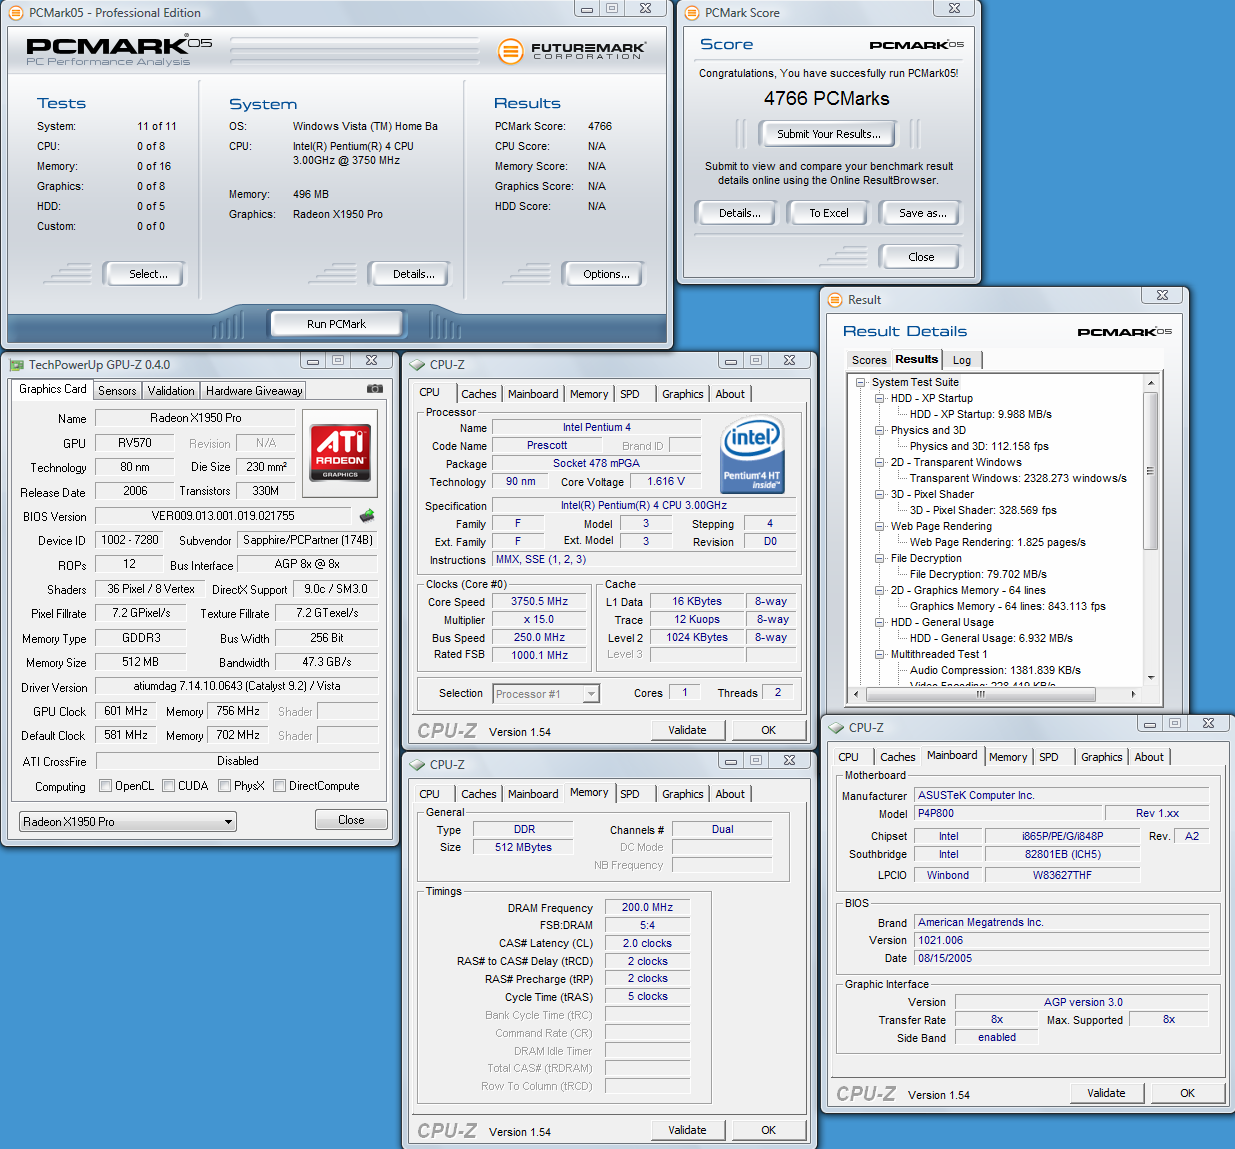Screen dimensions: 1235x1149
Task: Click Options... button under Results
Action: (x=606, y=274)
